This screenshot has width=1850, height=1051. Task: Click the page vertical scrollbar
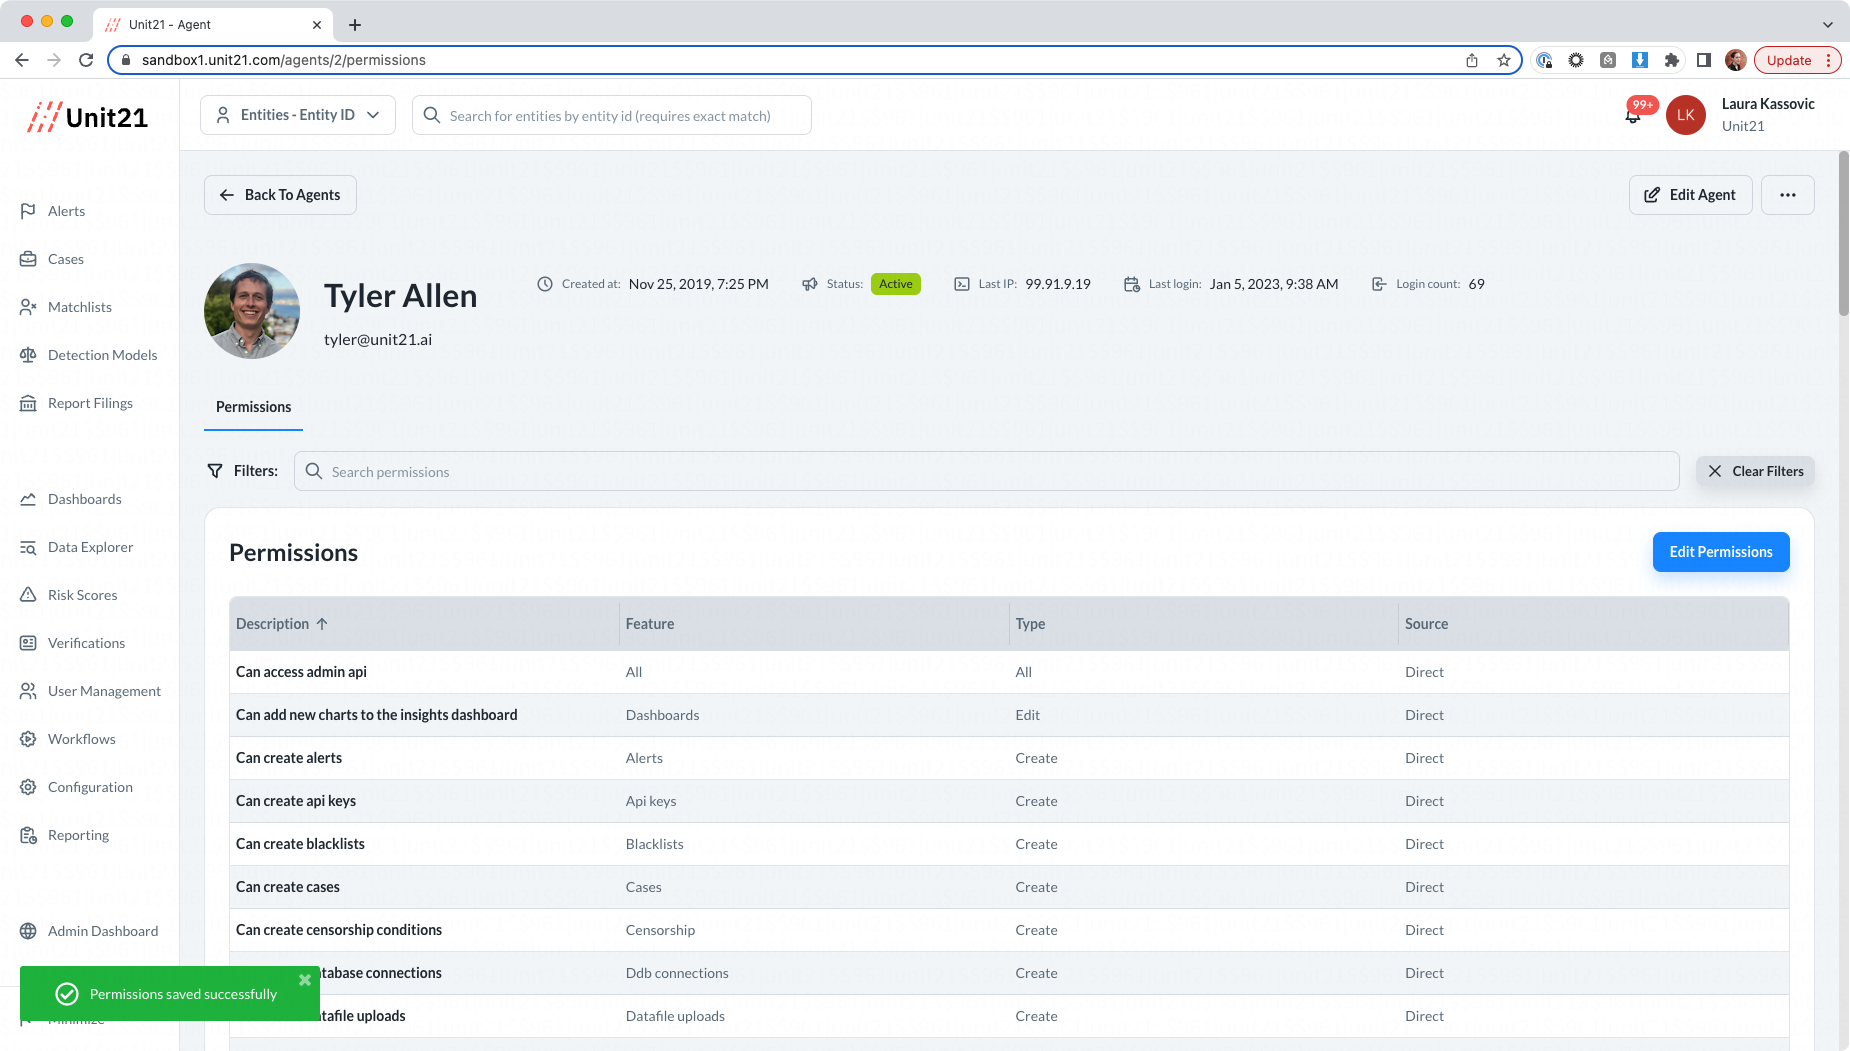tap(1844, 234)
